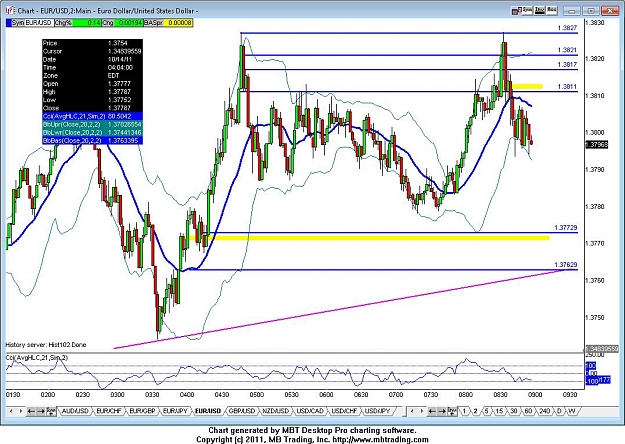Screen dimensions: 625x444
Task: Click the 0830 time axis label
Action: pos(500,395)
